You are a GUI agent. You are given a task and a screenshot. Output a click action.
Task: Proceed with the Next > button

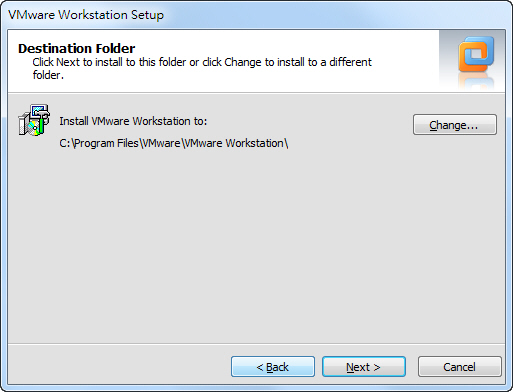(364, 367)
